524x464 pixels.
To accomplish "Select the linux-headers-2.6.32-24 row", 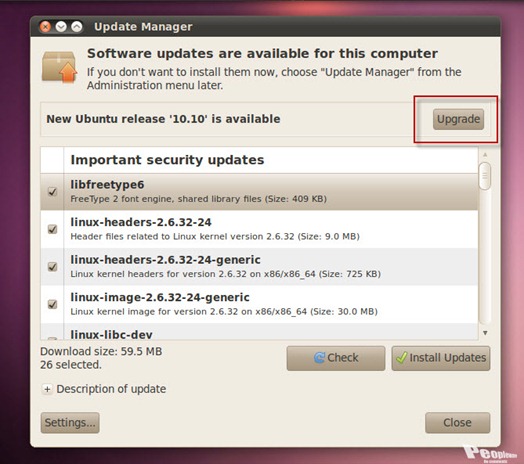I will (259, 229).
